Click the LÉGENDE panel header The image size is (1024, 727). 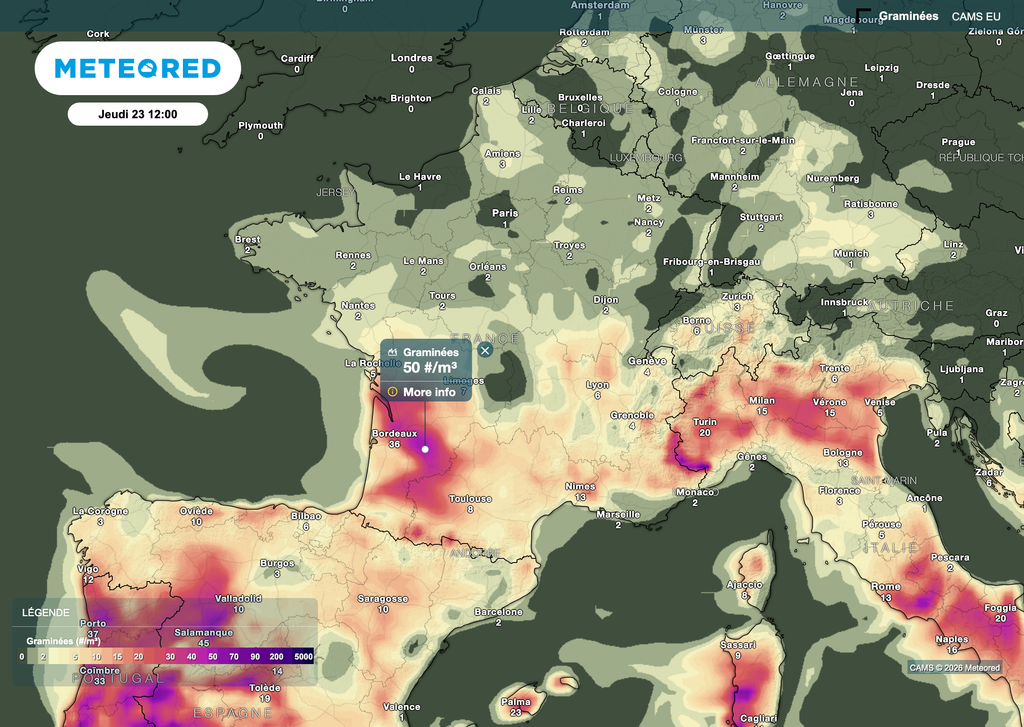coord(47,612)
